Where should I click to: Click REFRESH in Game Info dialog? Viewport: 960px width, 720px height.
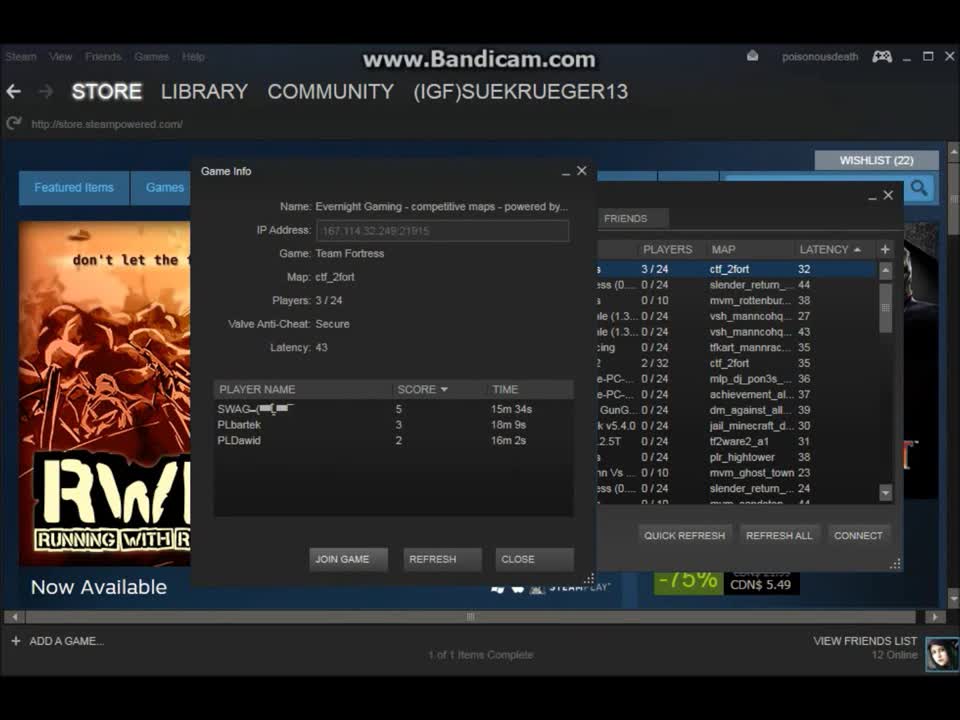[x=442, y=559]
